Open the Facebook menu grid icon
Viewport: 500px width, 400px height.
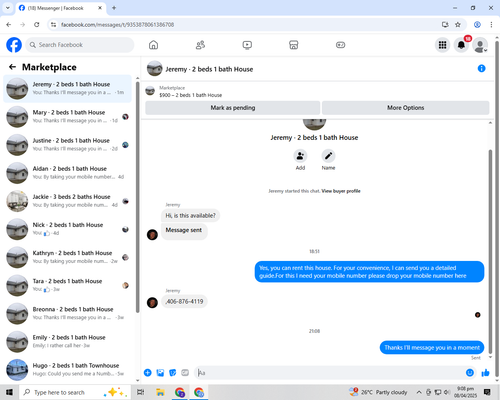click(x=442, y=45)
